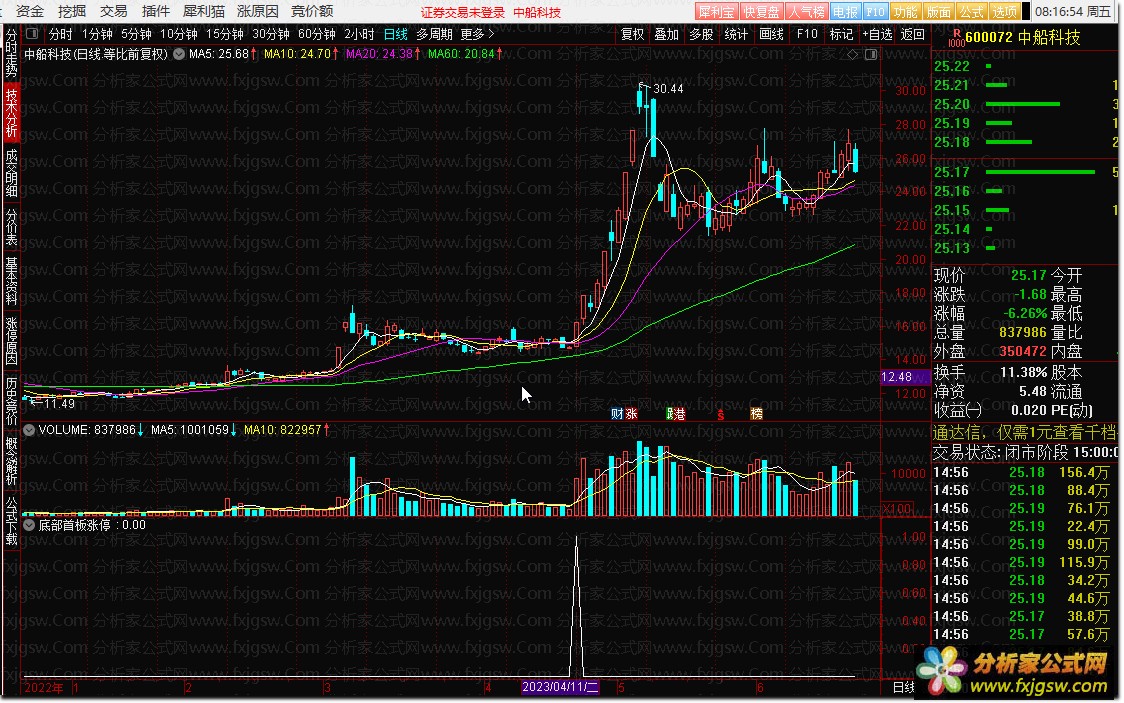The height and width of the screenshot is (703, 1124).
Task: Switch to 2小时 period
Action: (359, 34)
